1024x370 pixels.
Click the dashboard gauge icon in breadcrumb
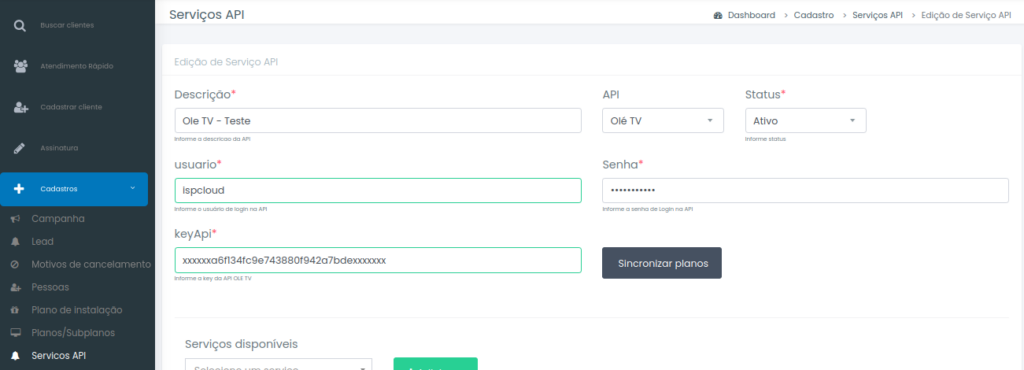pyautogui.click(x=718, y=15)
